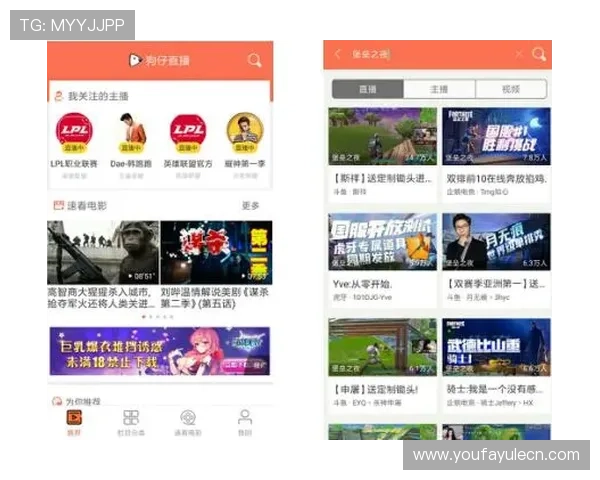Open the 谋杀 第二季 video thumbnail

[x=217, y=252]
